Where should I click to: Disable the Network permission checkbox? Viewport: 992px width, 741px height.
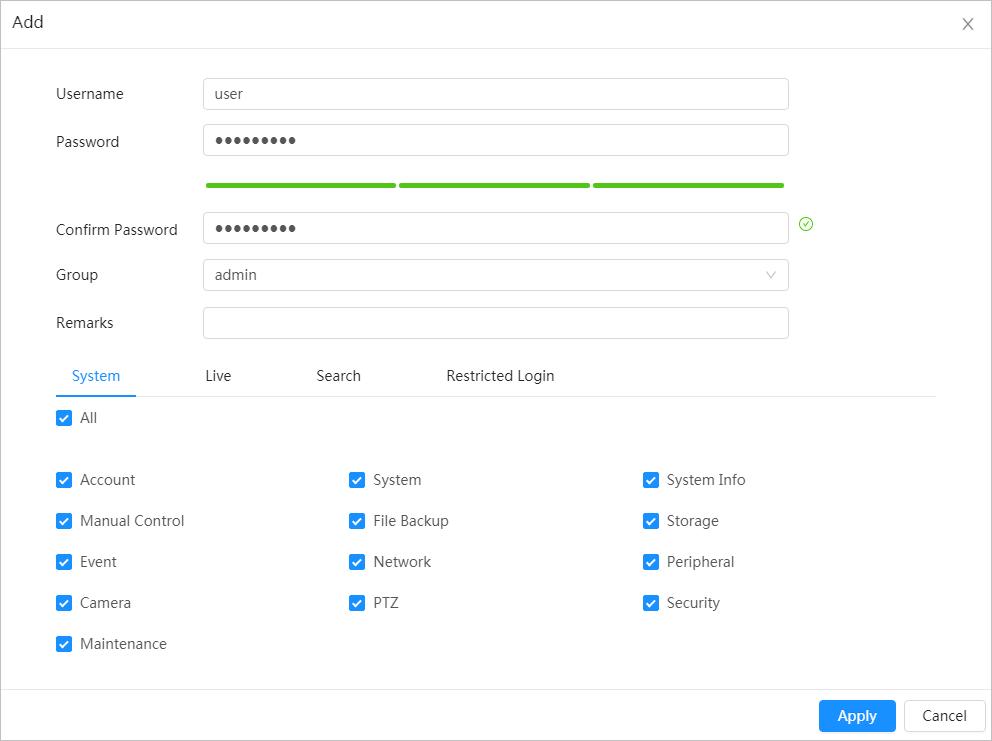tap(357, 562)
